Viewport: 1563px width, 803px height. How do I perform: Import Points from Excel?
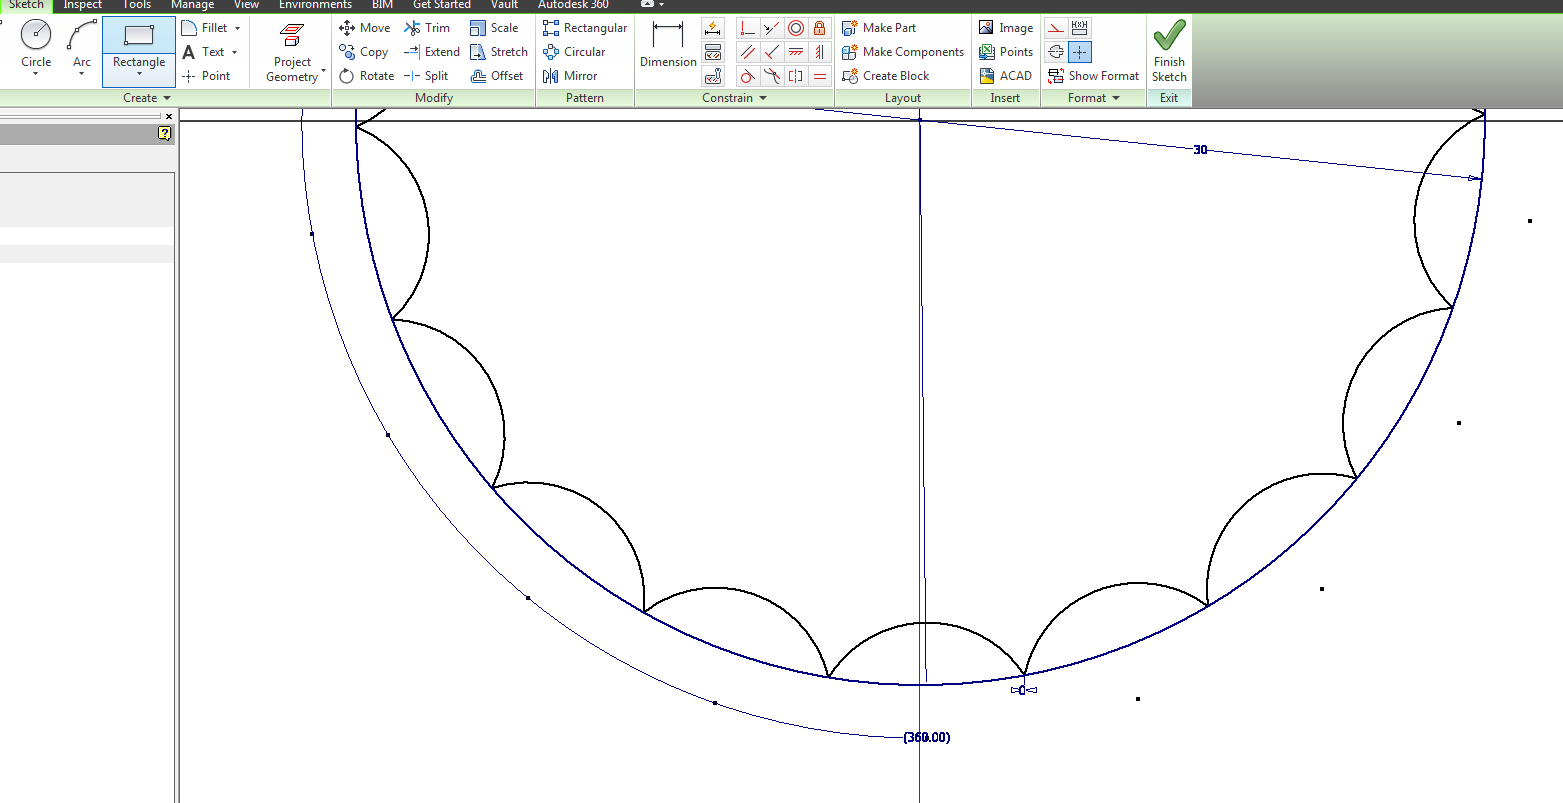[1006, 52]
